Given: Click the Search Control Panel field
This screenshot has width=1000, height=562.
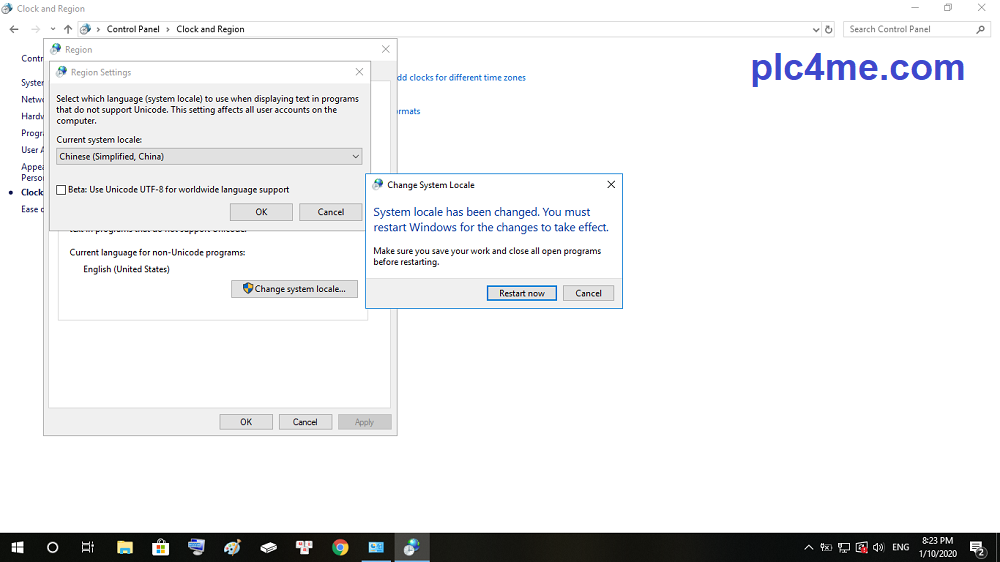Looking at the screenshot, I should 910,29.
